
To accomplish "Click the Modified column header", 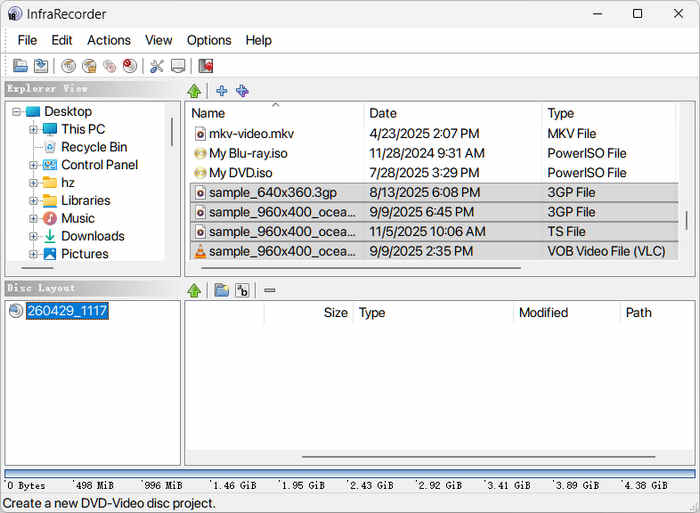I will pos(567,313).
